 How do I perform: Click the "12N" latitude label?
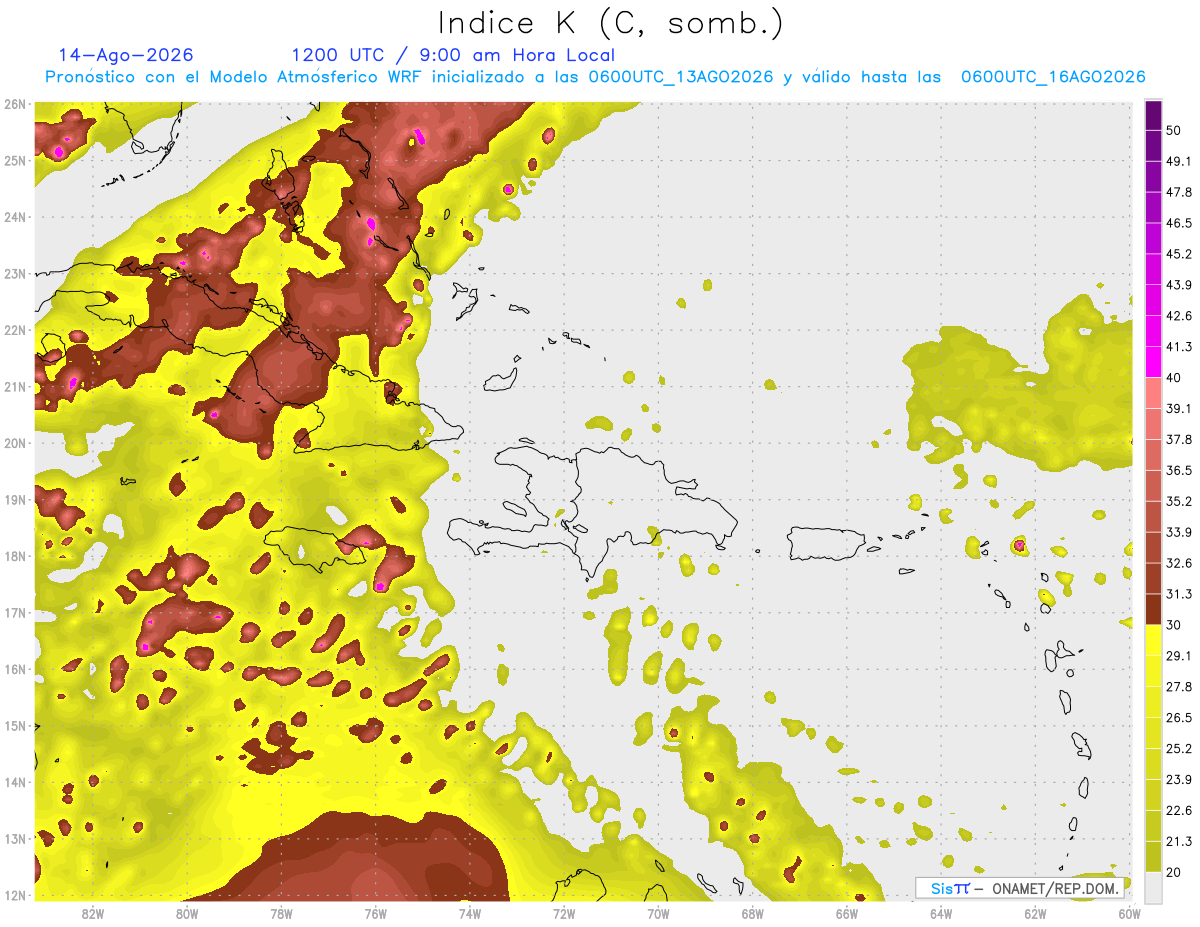coord(15,895)
